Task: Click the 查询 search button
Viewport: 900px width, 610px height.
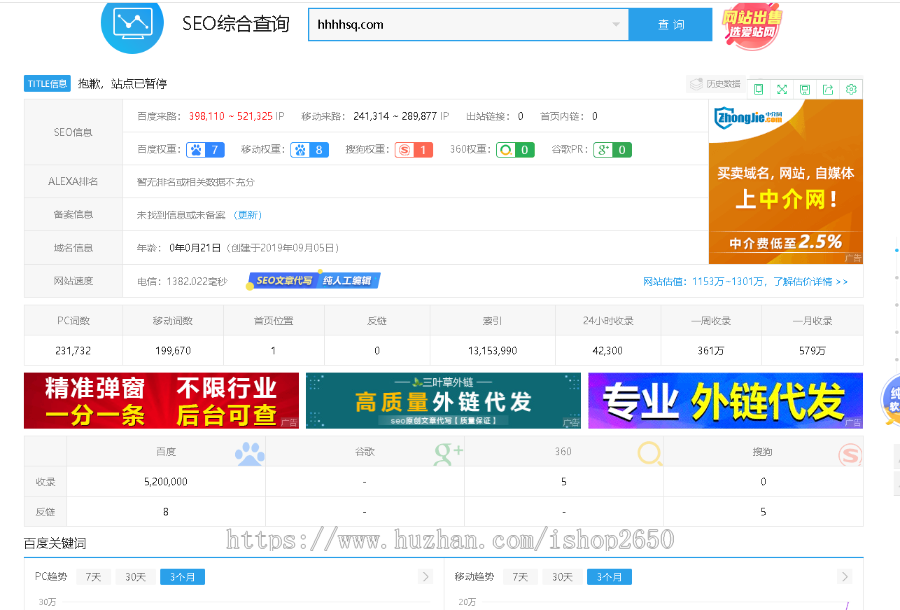Action: pos(670,25)
